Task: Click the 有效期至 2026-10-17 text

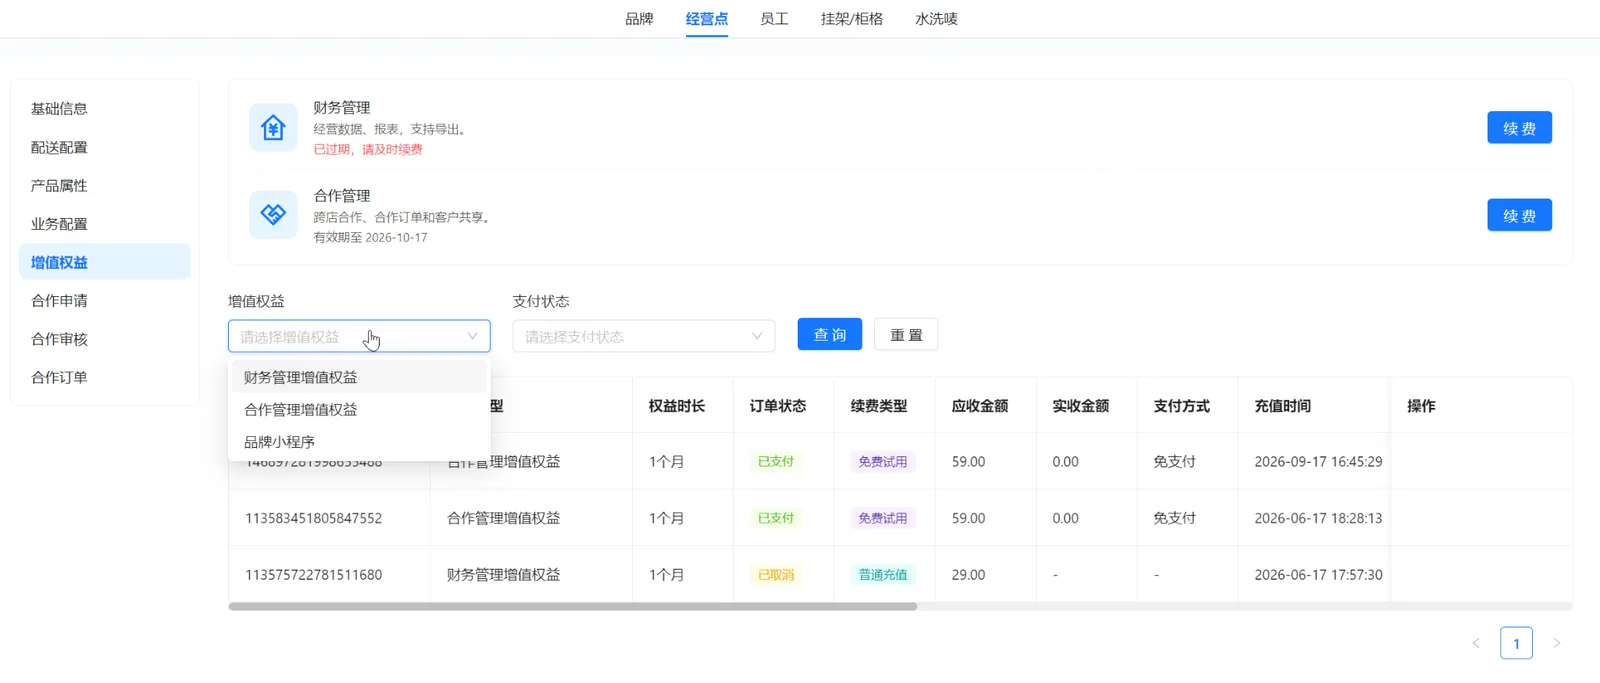Action: (370, 238)
